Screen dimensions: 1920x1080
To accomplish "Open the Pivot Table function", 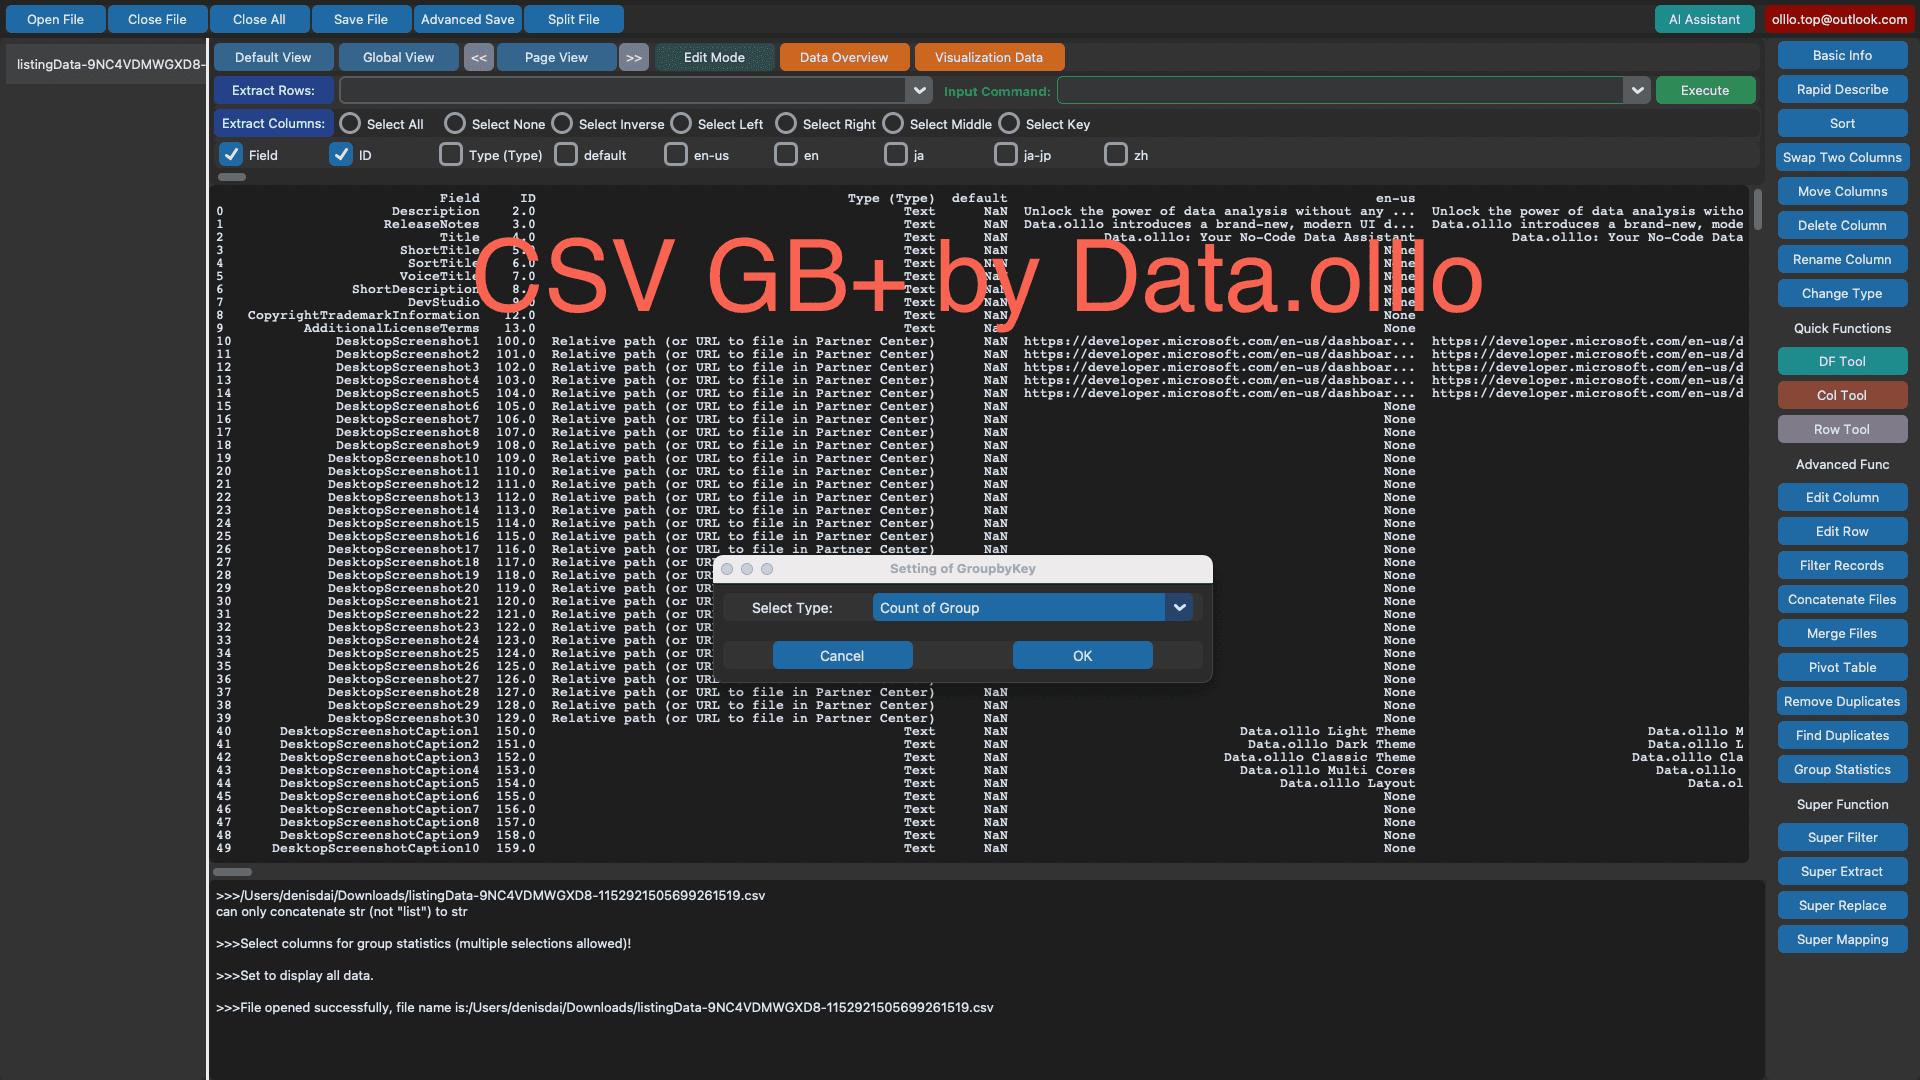I will (x=1841, y=667).
